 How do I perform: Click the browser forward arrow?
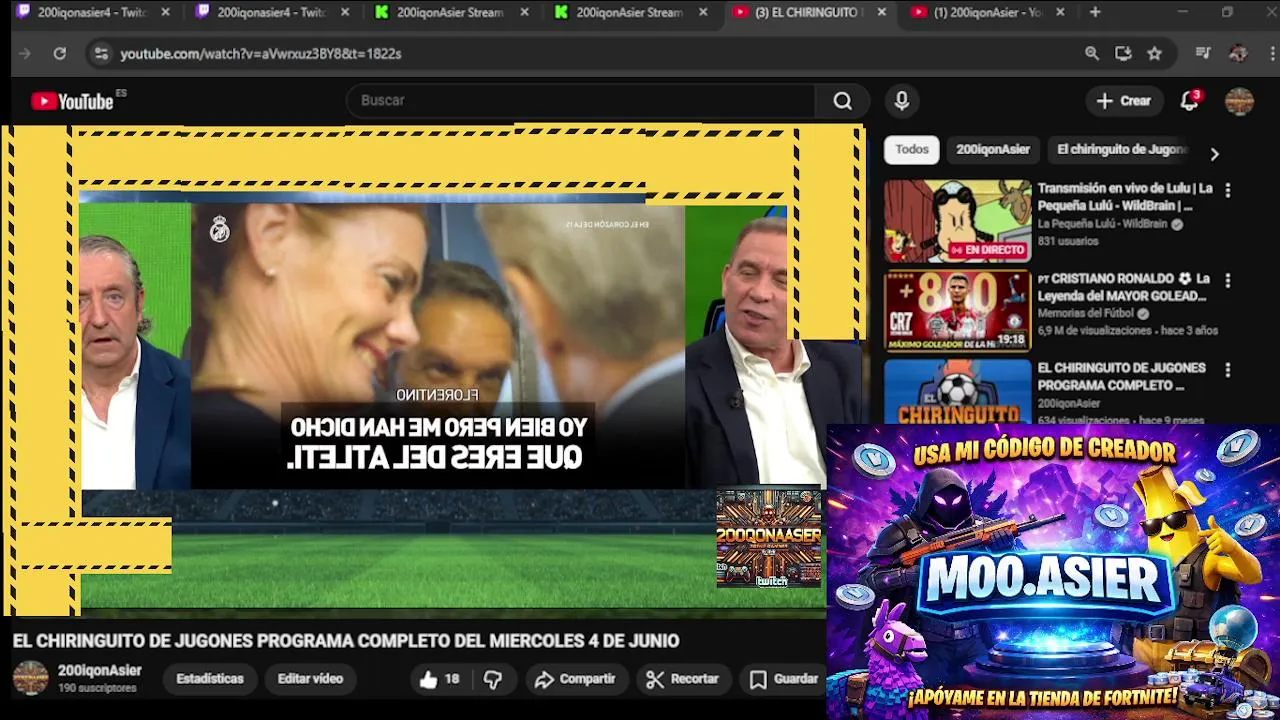coord(25,54)
